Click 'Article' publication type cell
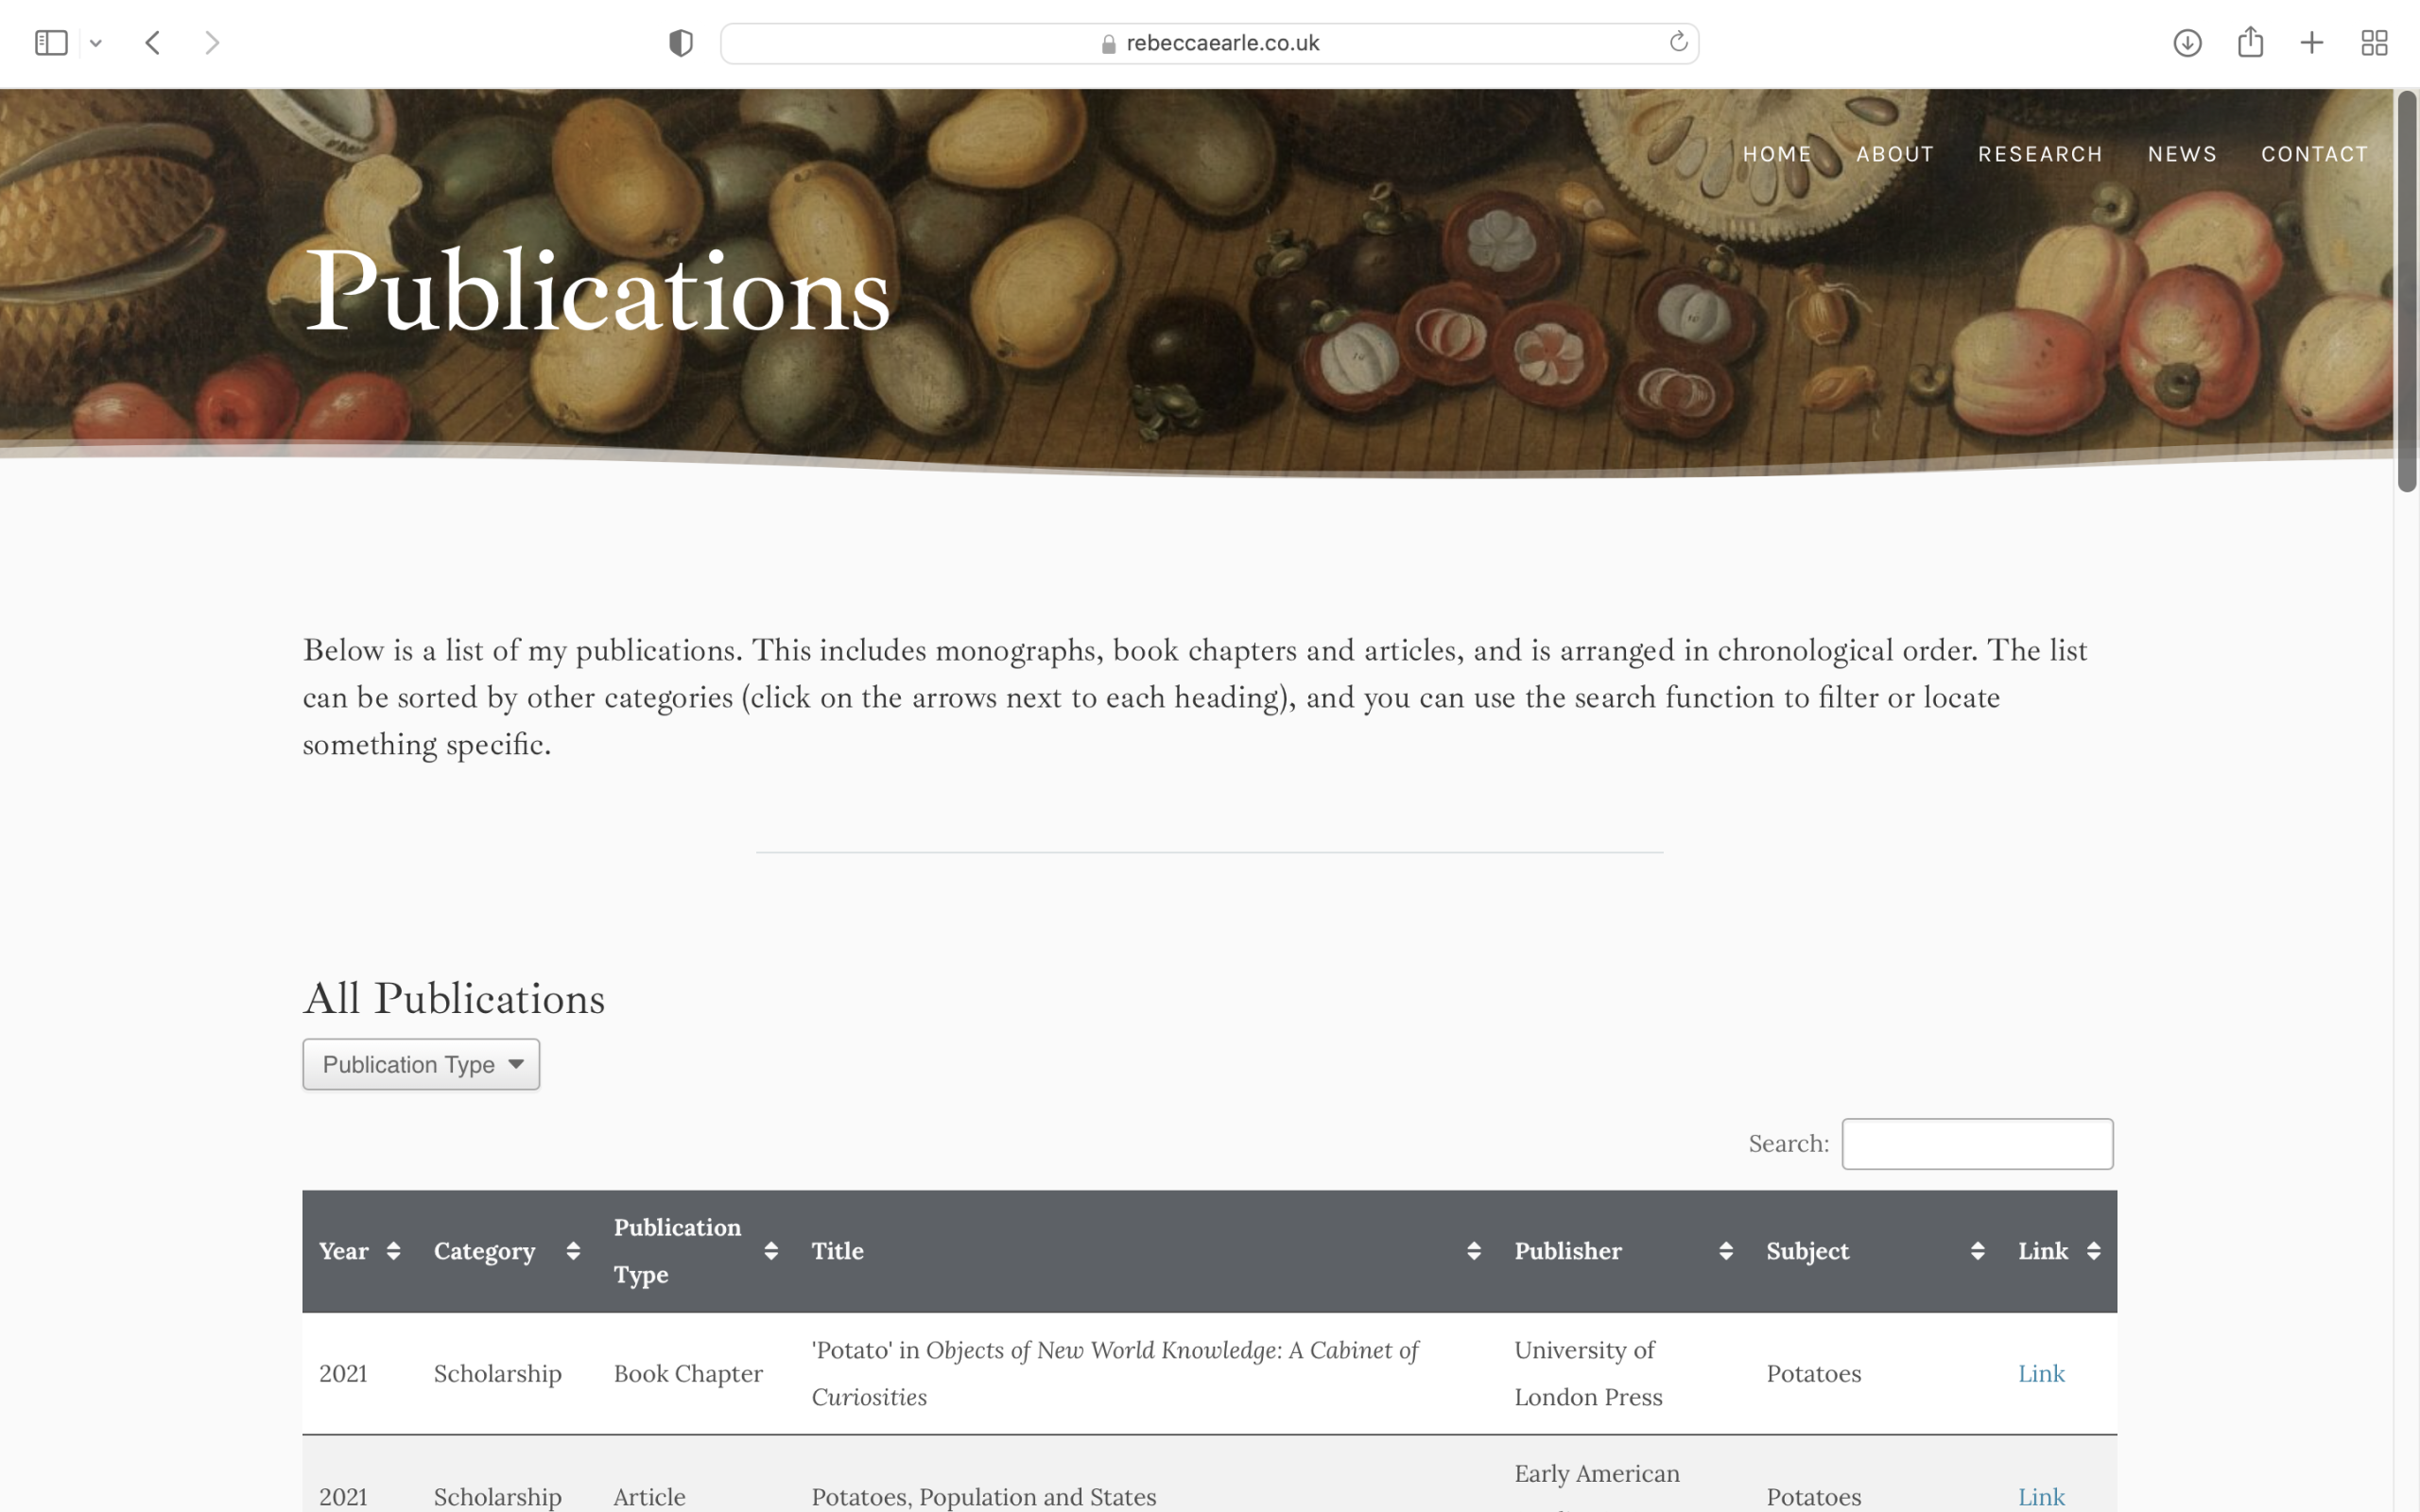 point(650,1497)
